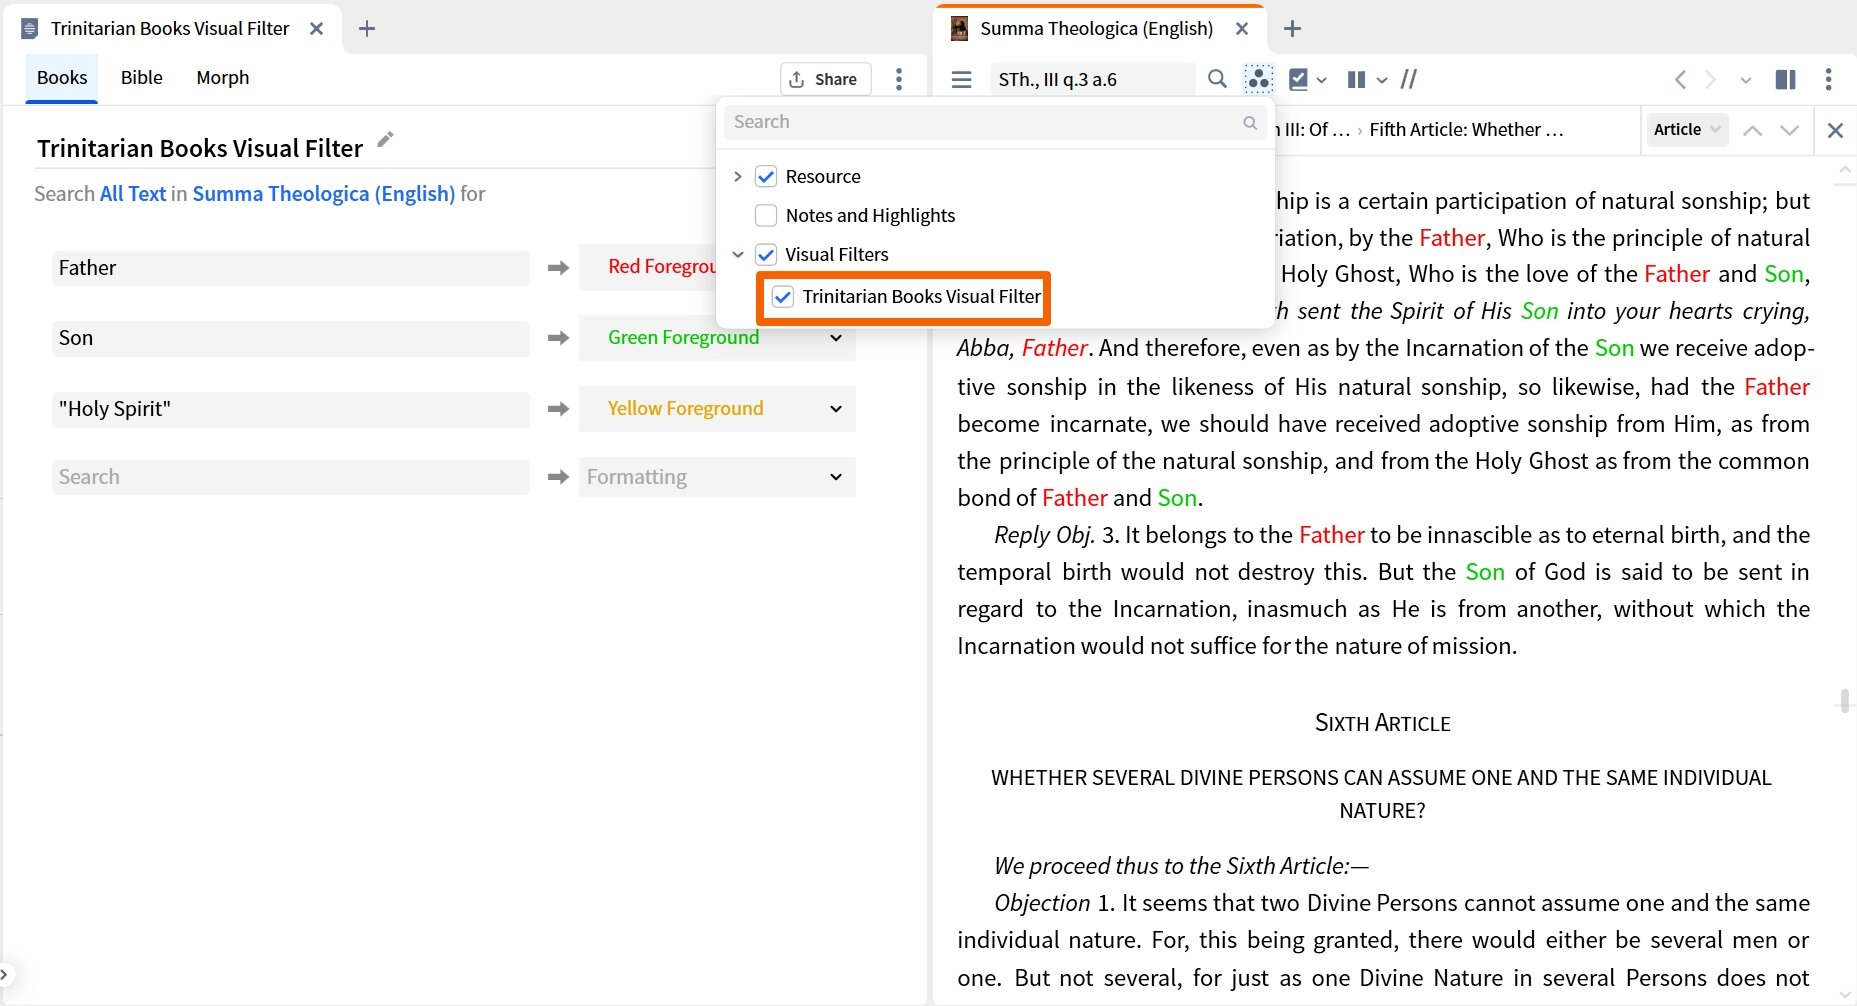Click the vertical scrollbar thumb in Summa panel
This screenshot has height=1006, width=1857.
click(x=1844, y=699)
